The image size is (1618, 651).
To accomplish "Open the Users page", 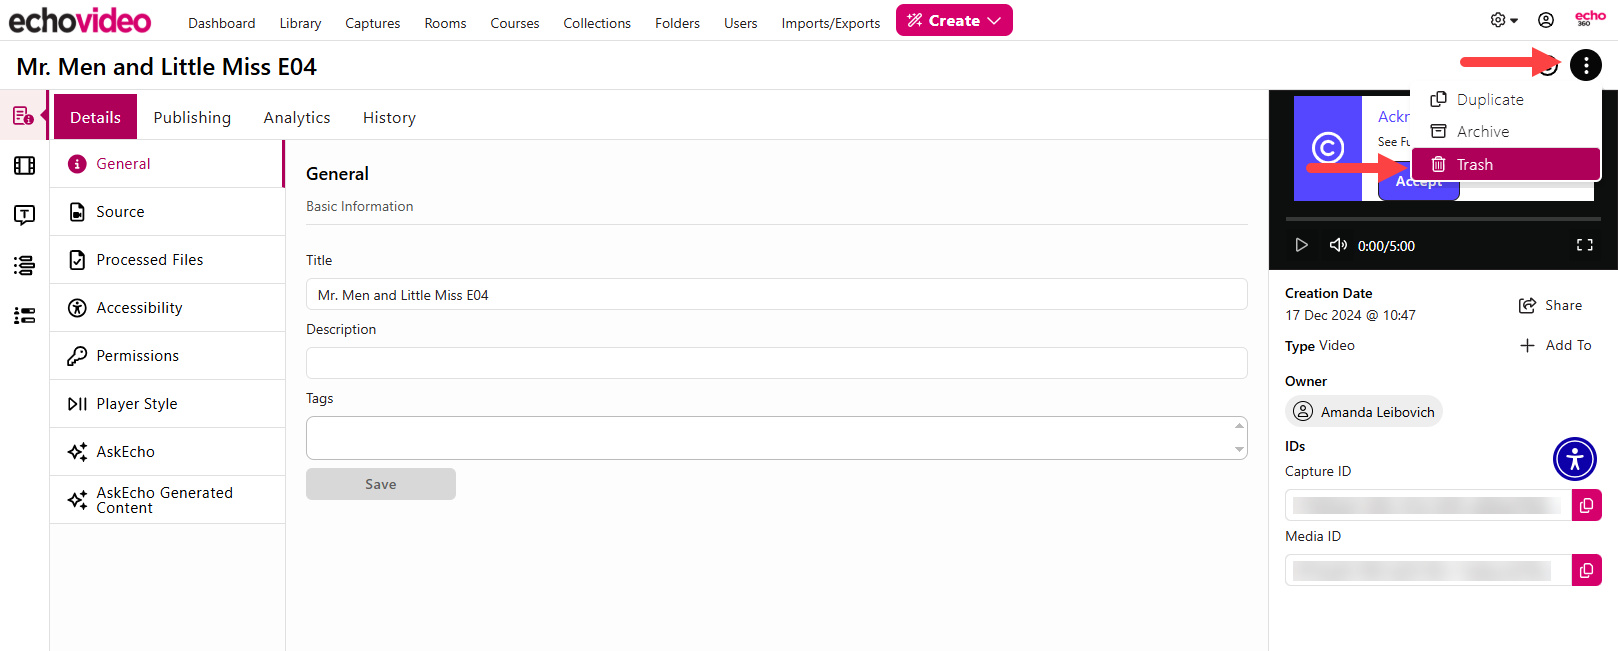I will [x=741, y=23].
